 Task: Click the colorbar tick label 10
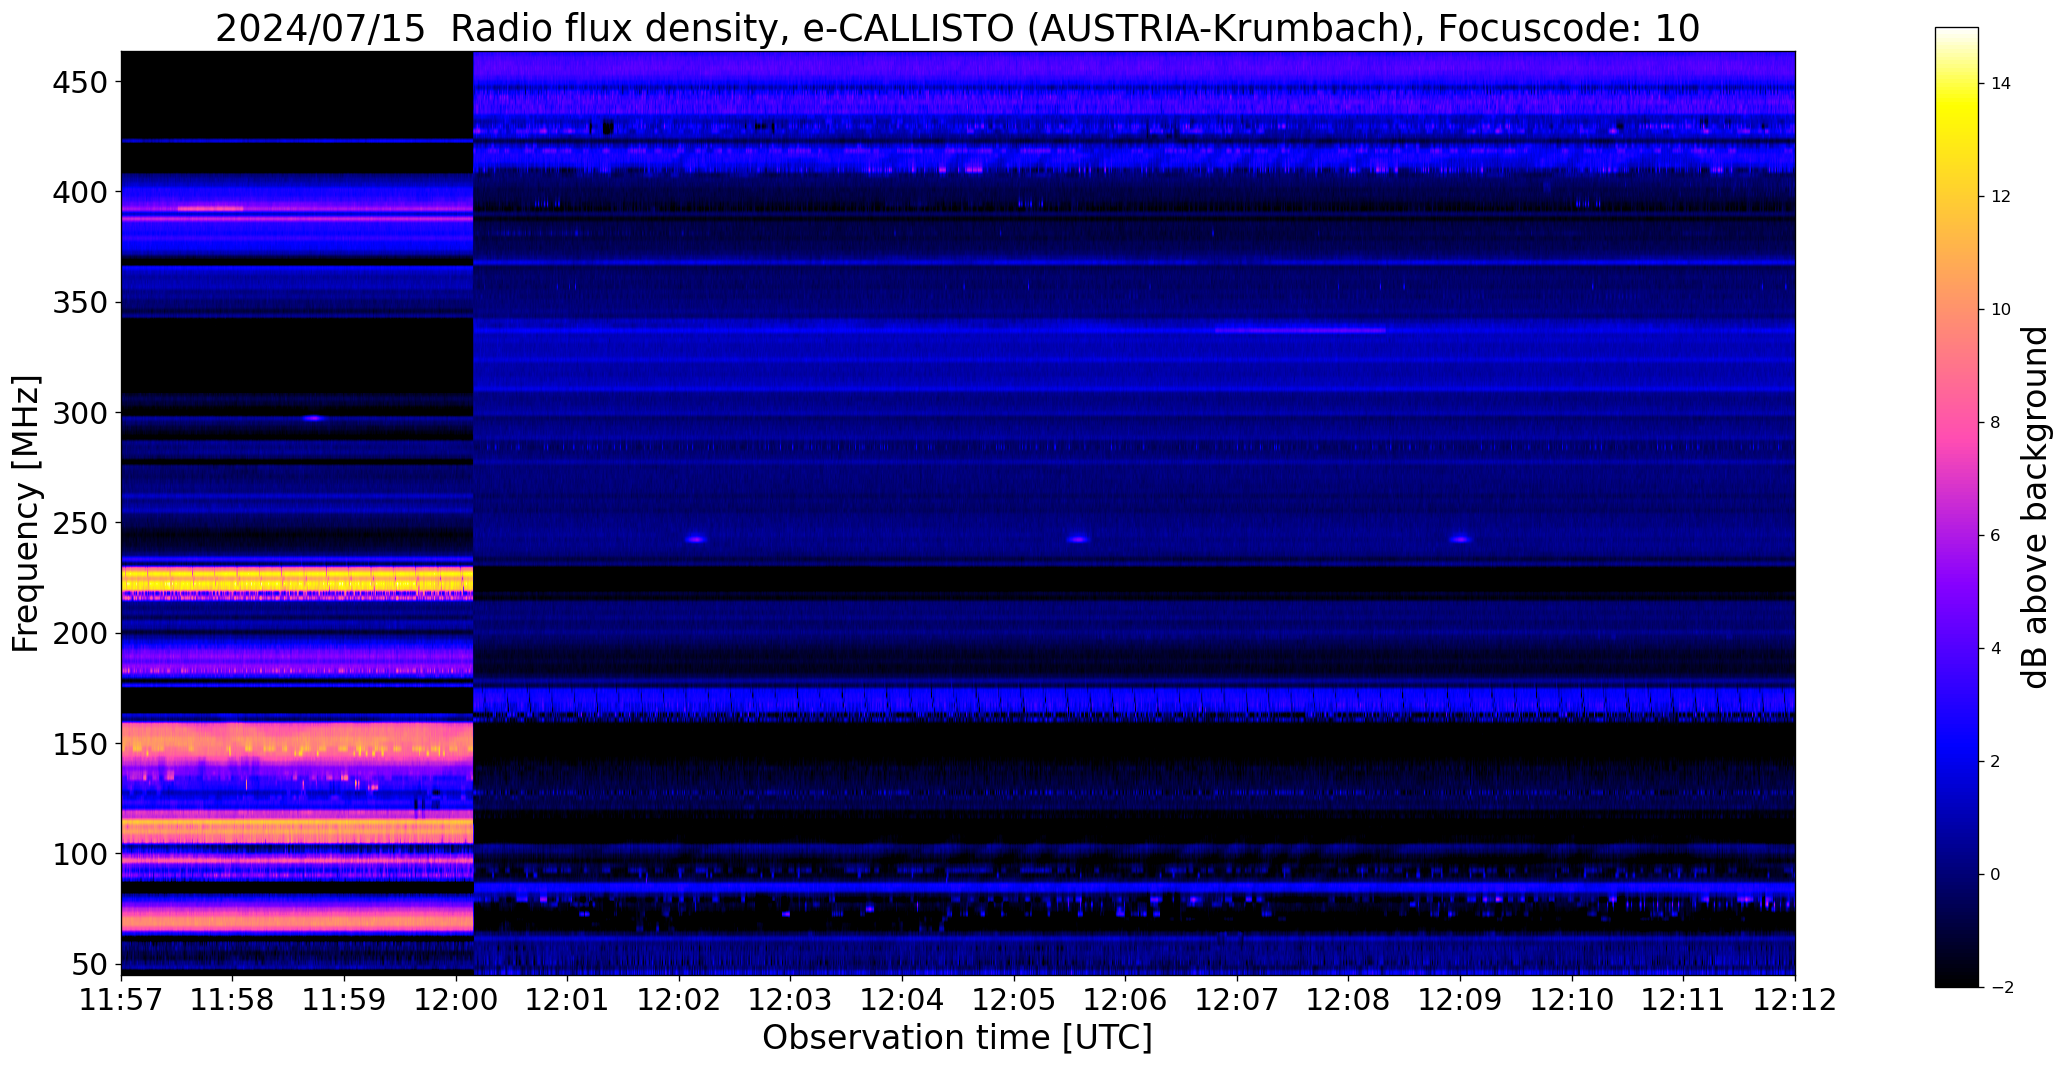(2001, 310)
